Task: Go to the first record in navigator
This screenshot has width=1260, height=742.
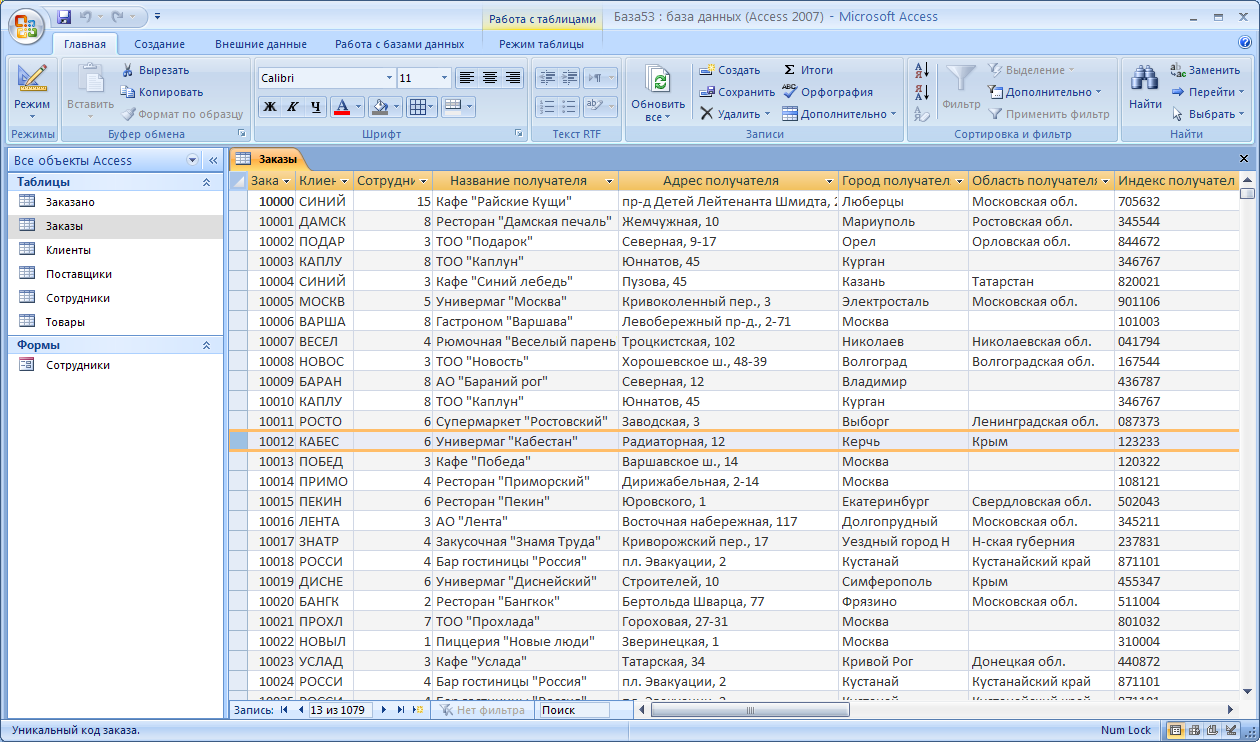Action: 284,710
